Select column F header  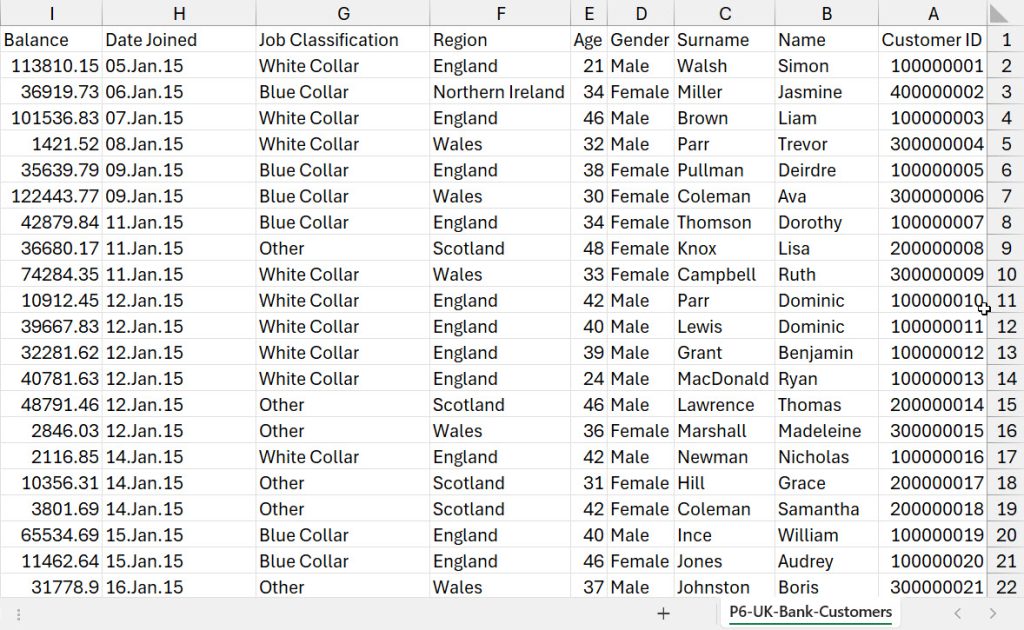(x=500, y=13)
